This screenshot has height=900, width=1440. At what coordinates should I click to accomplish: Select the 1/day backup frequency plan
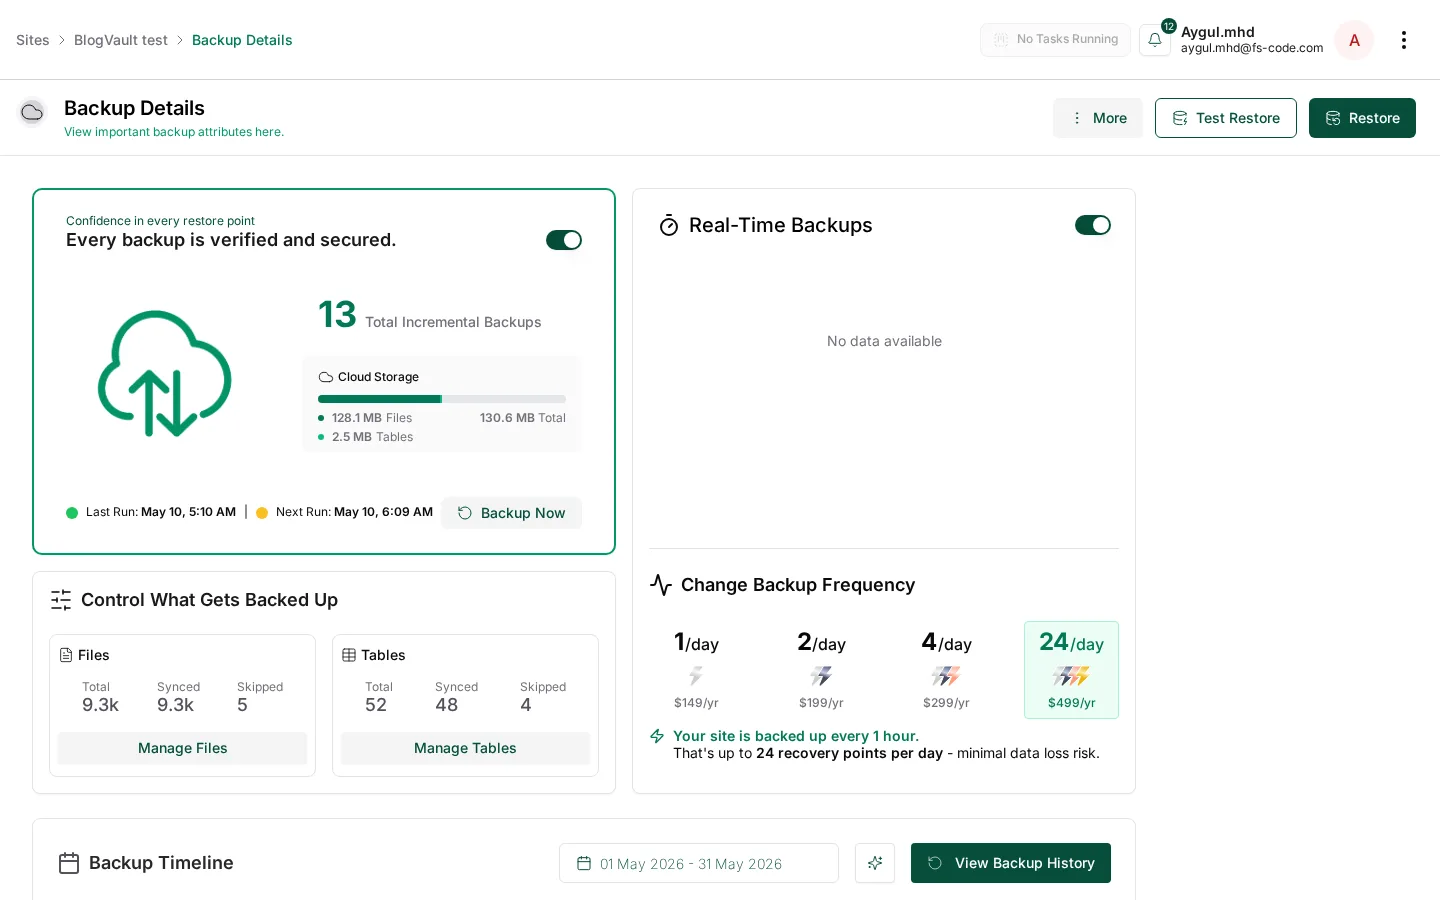coord(696,670)
